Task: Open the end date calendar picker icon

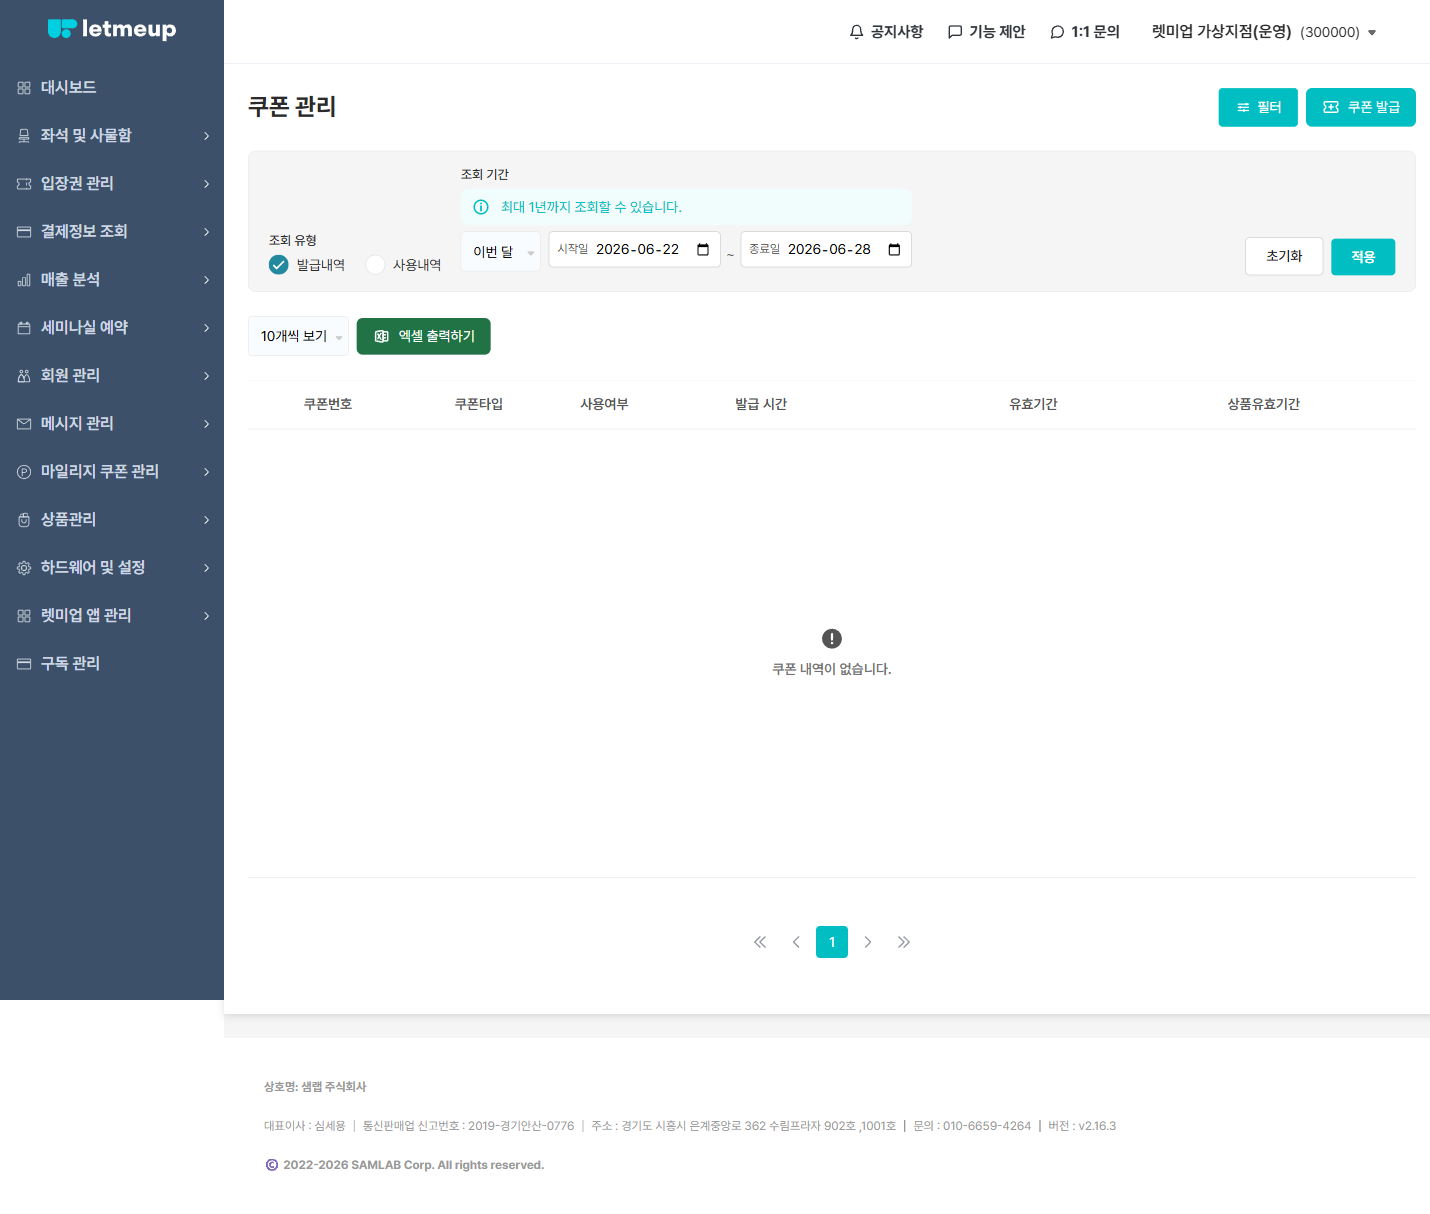Action: click(x=894, y=249)
